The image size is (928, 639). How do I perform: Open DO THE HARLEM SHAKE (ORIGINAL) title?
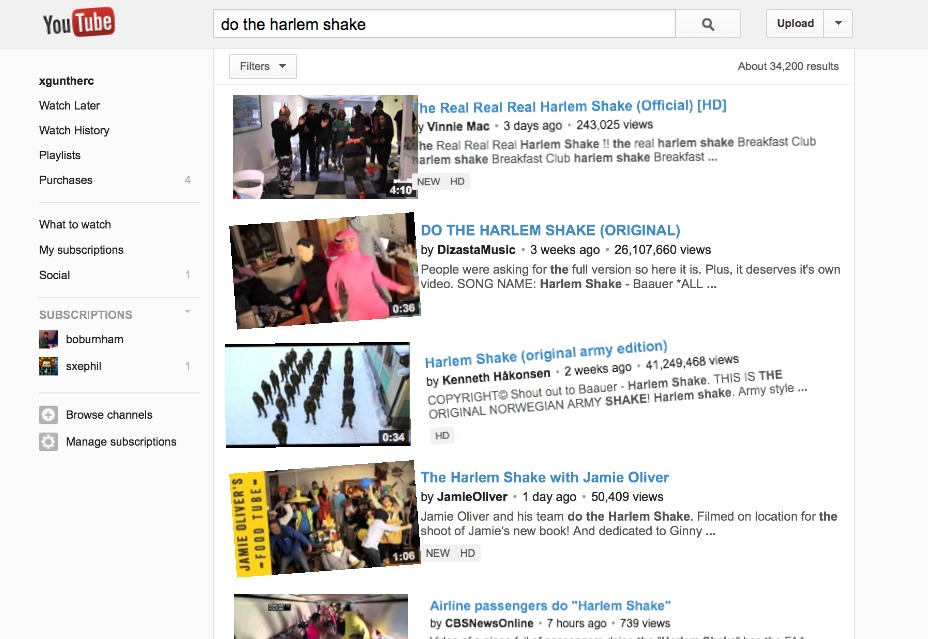coord(550,230)
